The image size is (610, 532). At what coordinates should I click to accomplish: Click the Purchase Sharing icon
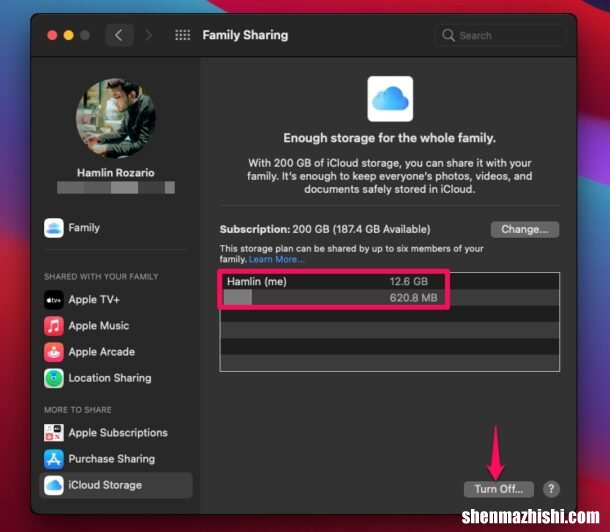(54, 459)
